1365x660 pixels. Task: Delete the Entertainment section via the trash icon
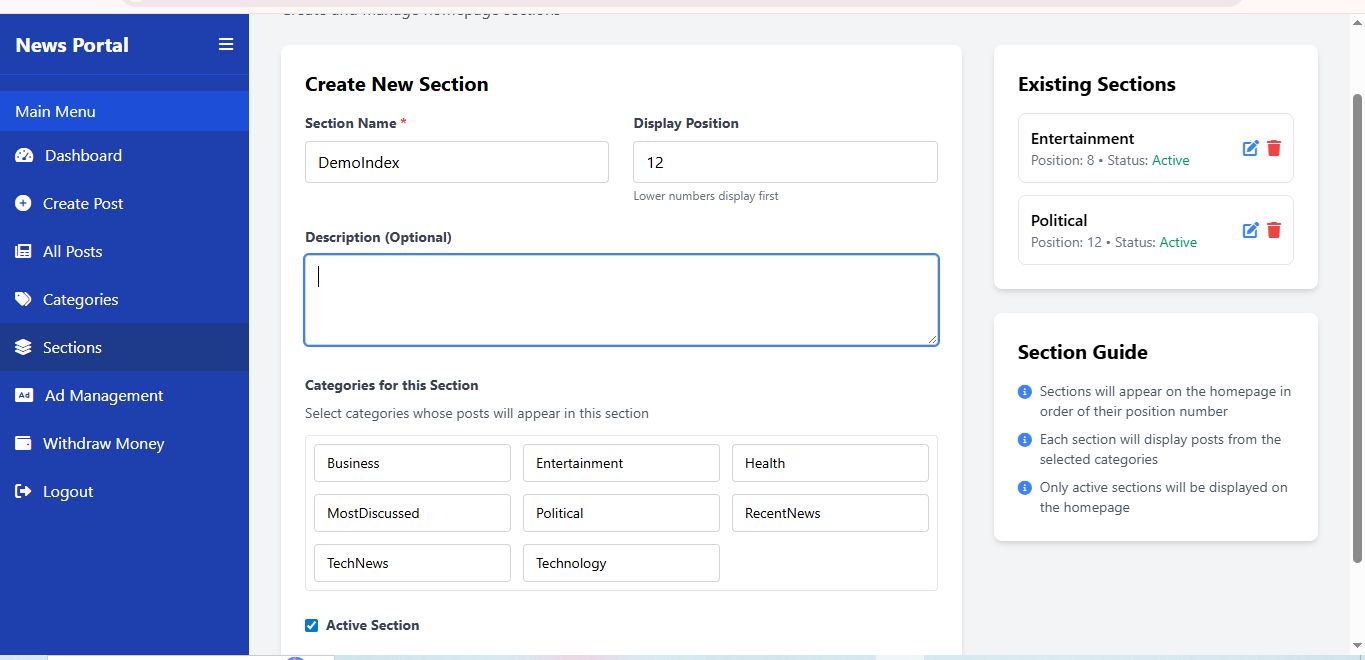[1274, 148]
